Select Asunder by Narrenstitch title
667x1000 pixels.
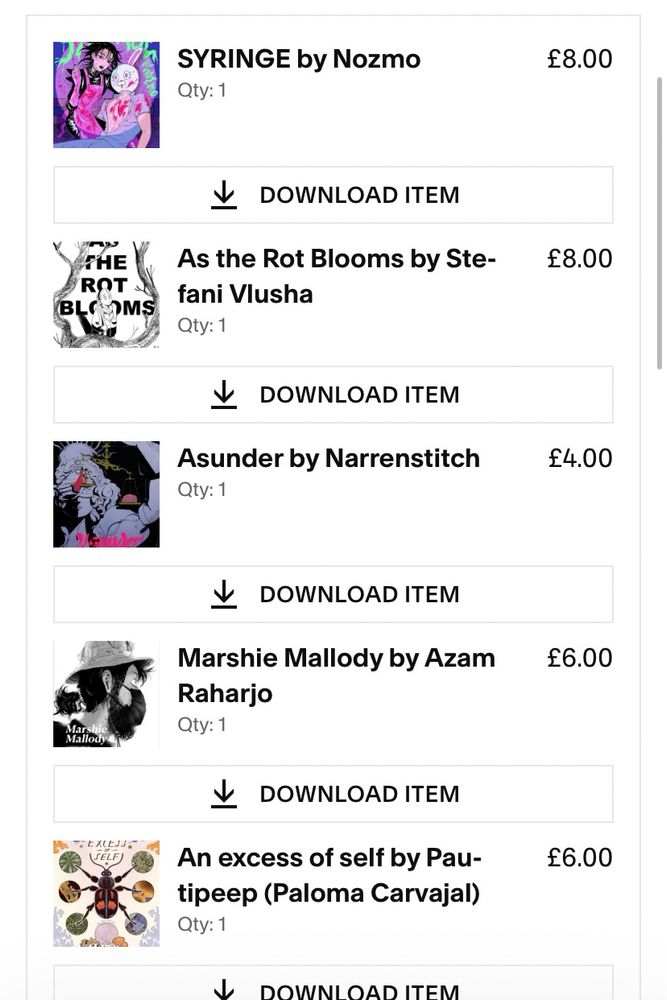pos(328,458)
